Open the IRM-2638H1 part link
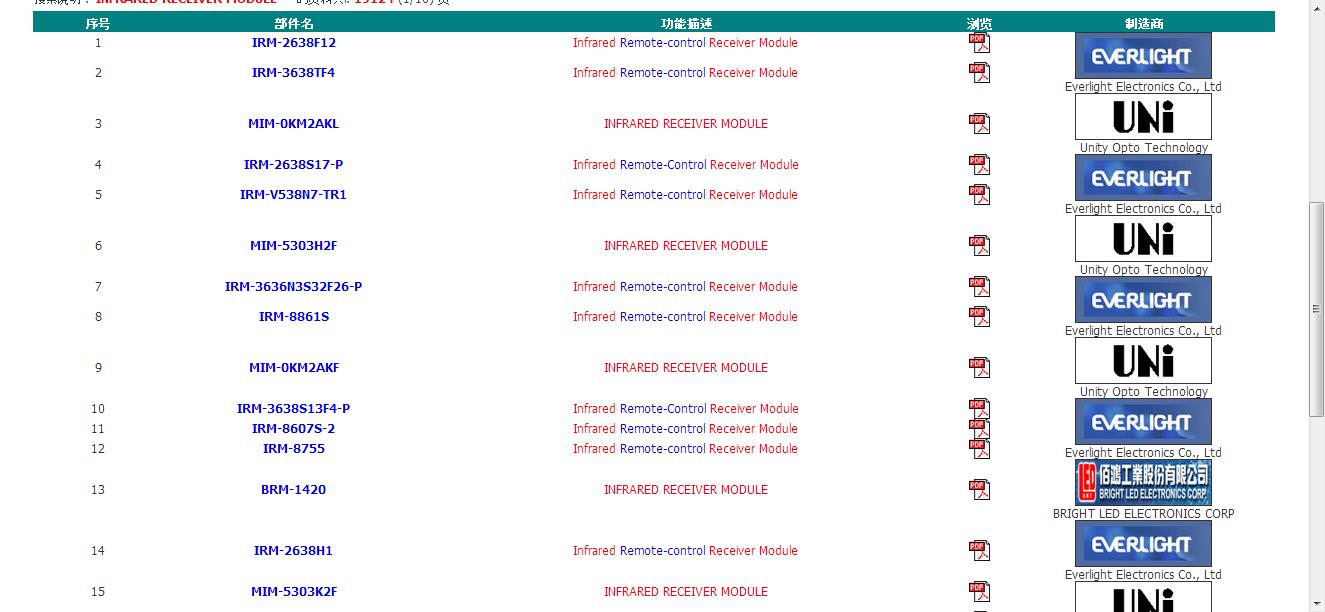1325x612 pixels. click(294, 551)
